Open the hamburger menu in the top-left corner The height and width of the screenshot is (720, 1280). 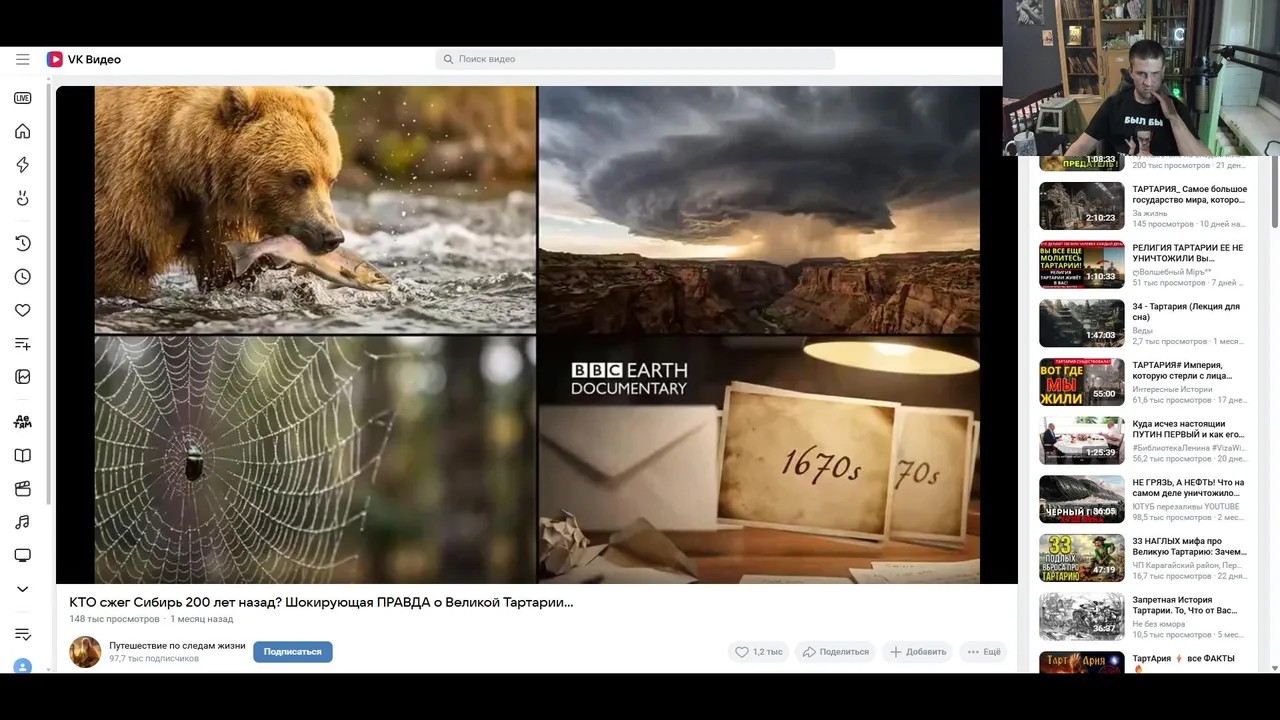pyautogui.click(x=22, y=60)
